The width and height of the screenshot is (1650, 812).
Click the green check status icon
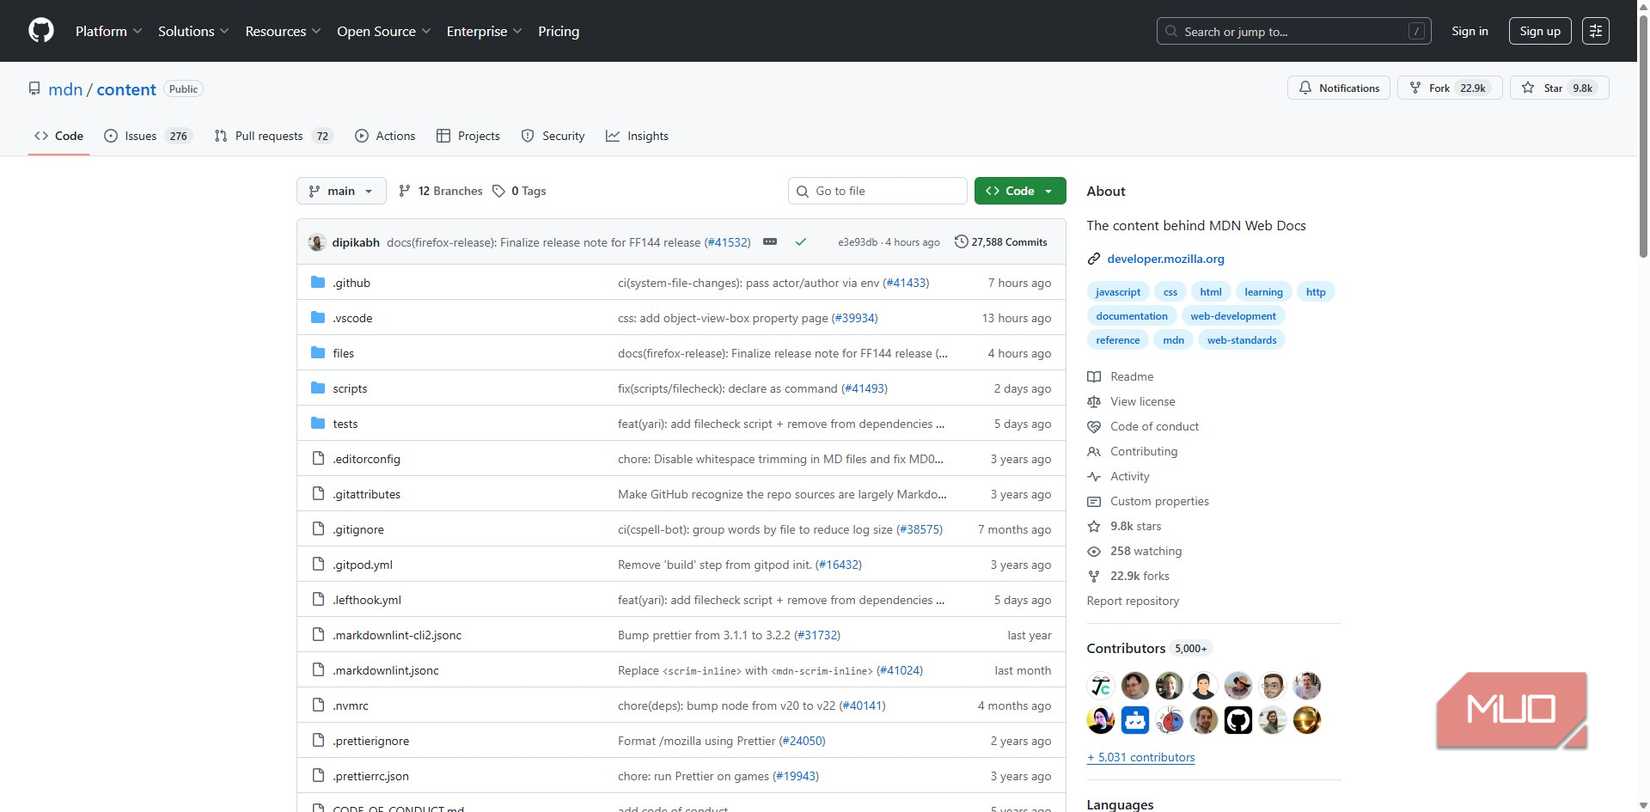801,242
